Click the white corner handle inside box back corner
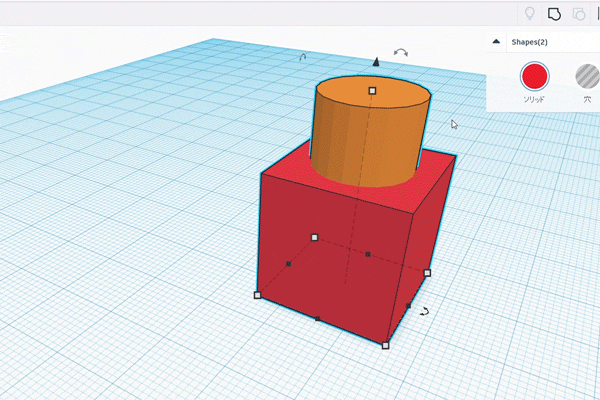The width and height of the screenshot is (600, 400). click(315, 238)
